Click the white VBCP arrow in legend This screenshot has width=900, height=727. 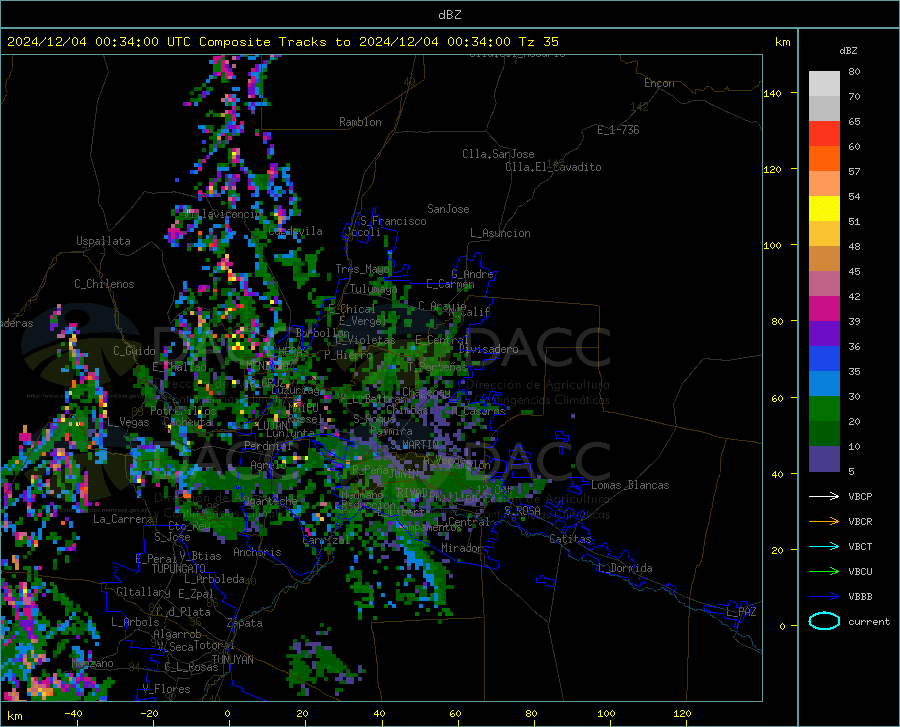(x=824, y=496)
